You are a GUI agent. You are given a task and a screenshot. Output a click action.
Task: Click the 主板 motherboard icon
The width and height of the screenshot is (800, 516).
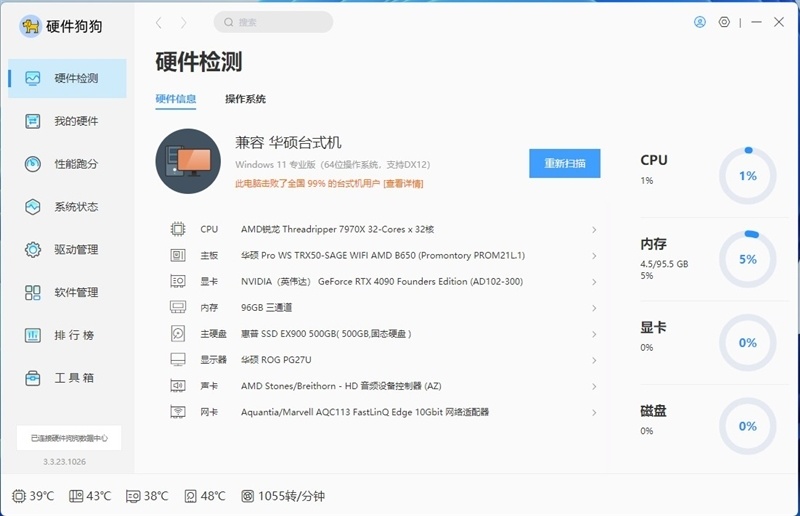(x=178, y=255)
